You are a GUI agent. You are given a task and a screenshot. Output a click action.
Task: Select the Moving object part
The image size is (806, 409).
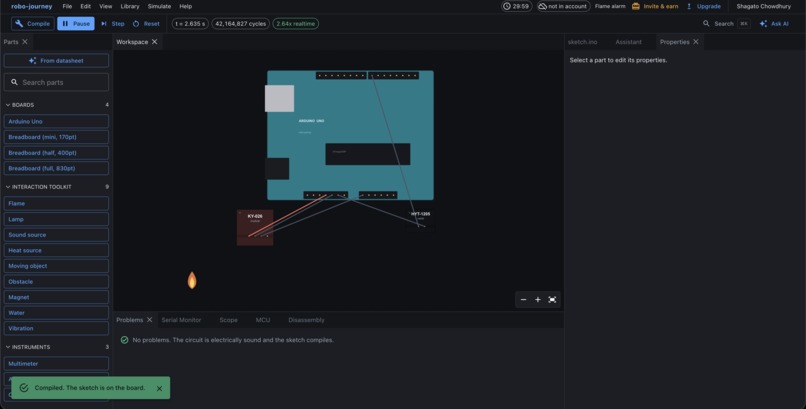pos(56,266)
